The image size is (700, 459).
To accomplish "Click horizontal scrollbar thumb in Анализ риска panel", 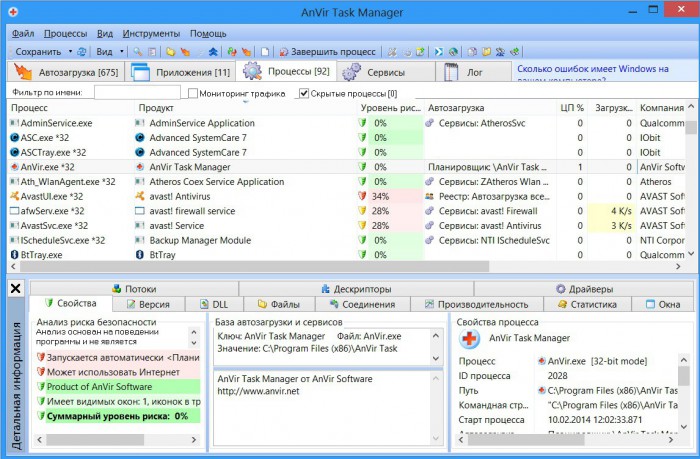I will [95, 440].
